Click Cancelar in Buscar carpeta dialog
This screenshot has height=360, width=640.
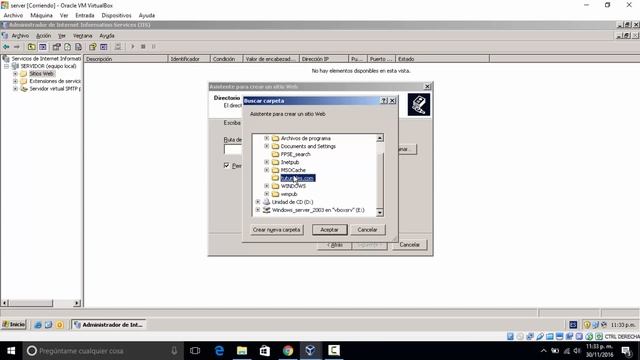pos(367,230)
